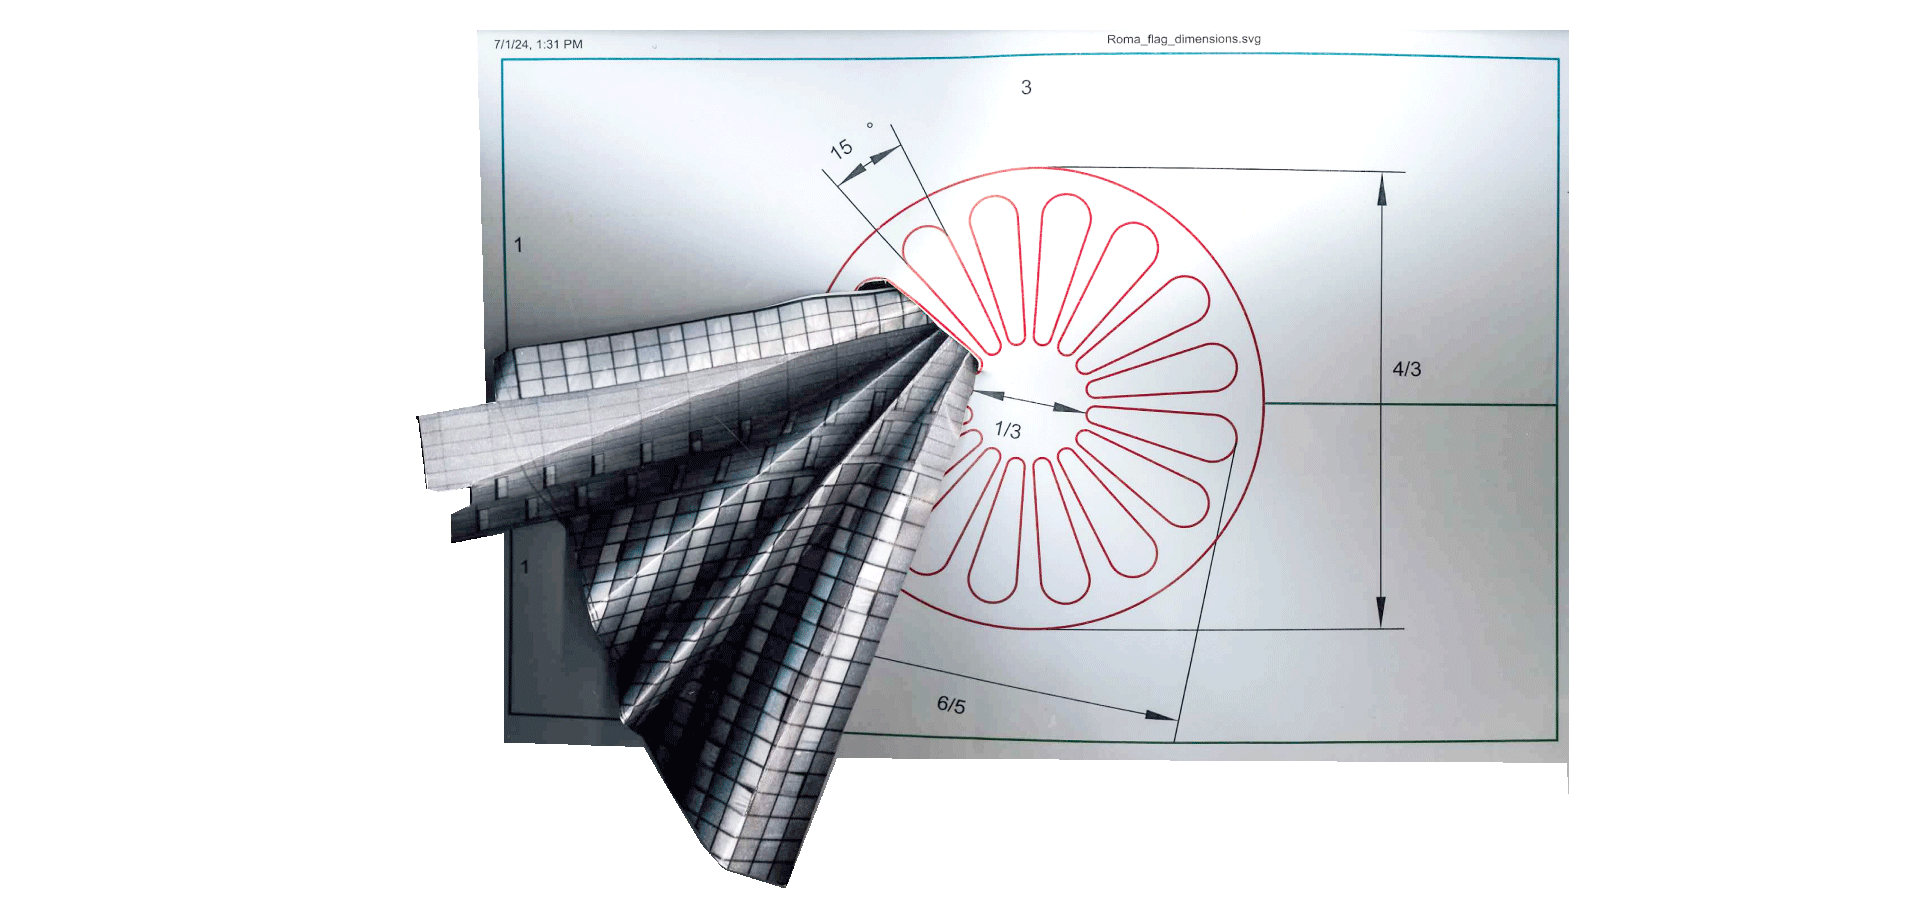Click the lower-left height label 1

524,567
